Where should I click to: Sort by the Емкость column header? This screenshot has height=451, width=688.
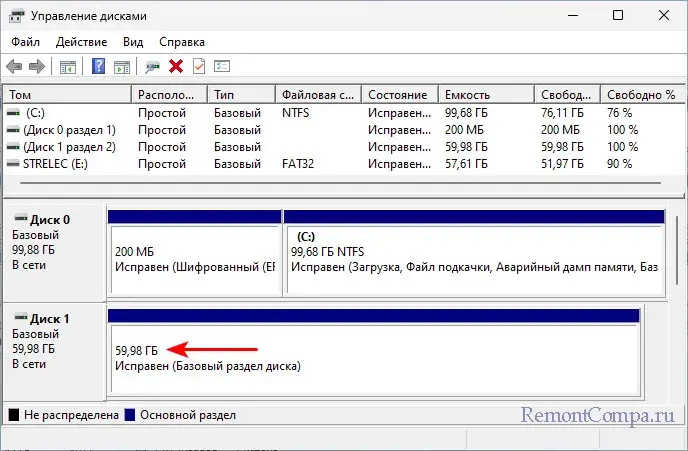pos(487,95)
